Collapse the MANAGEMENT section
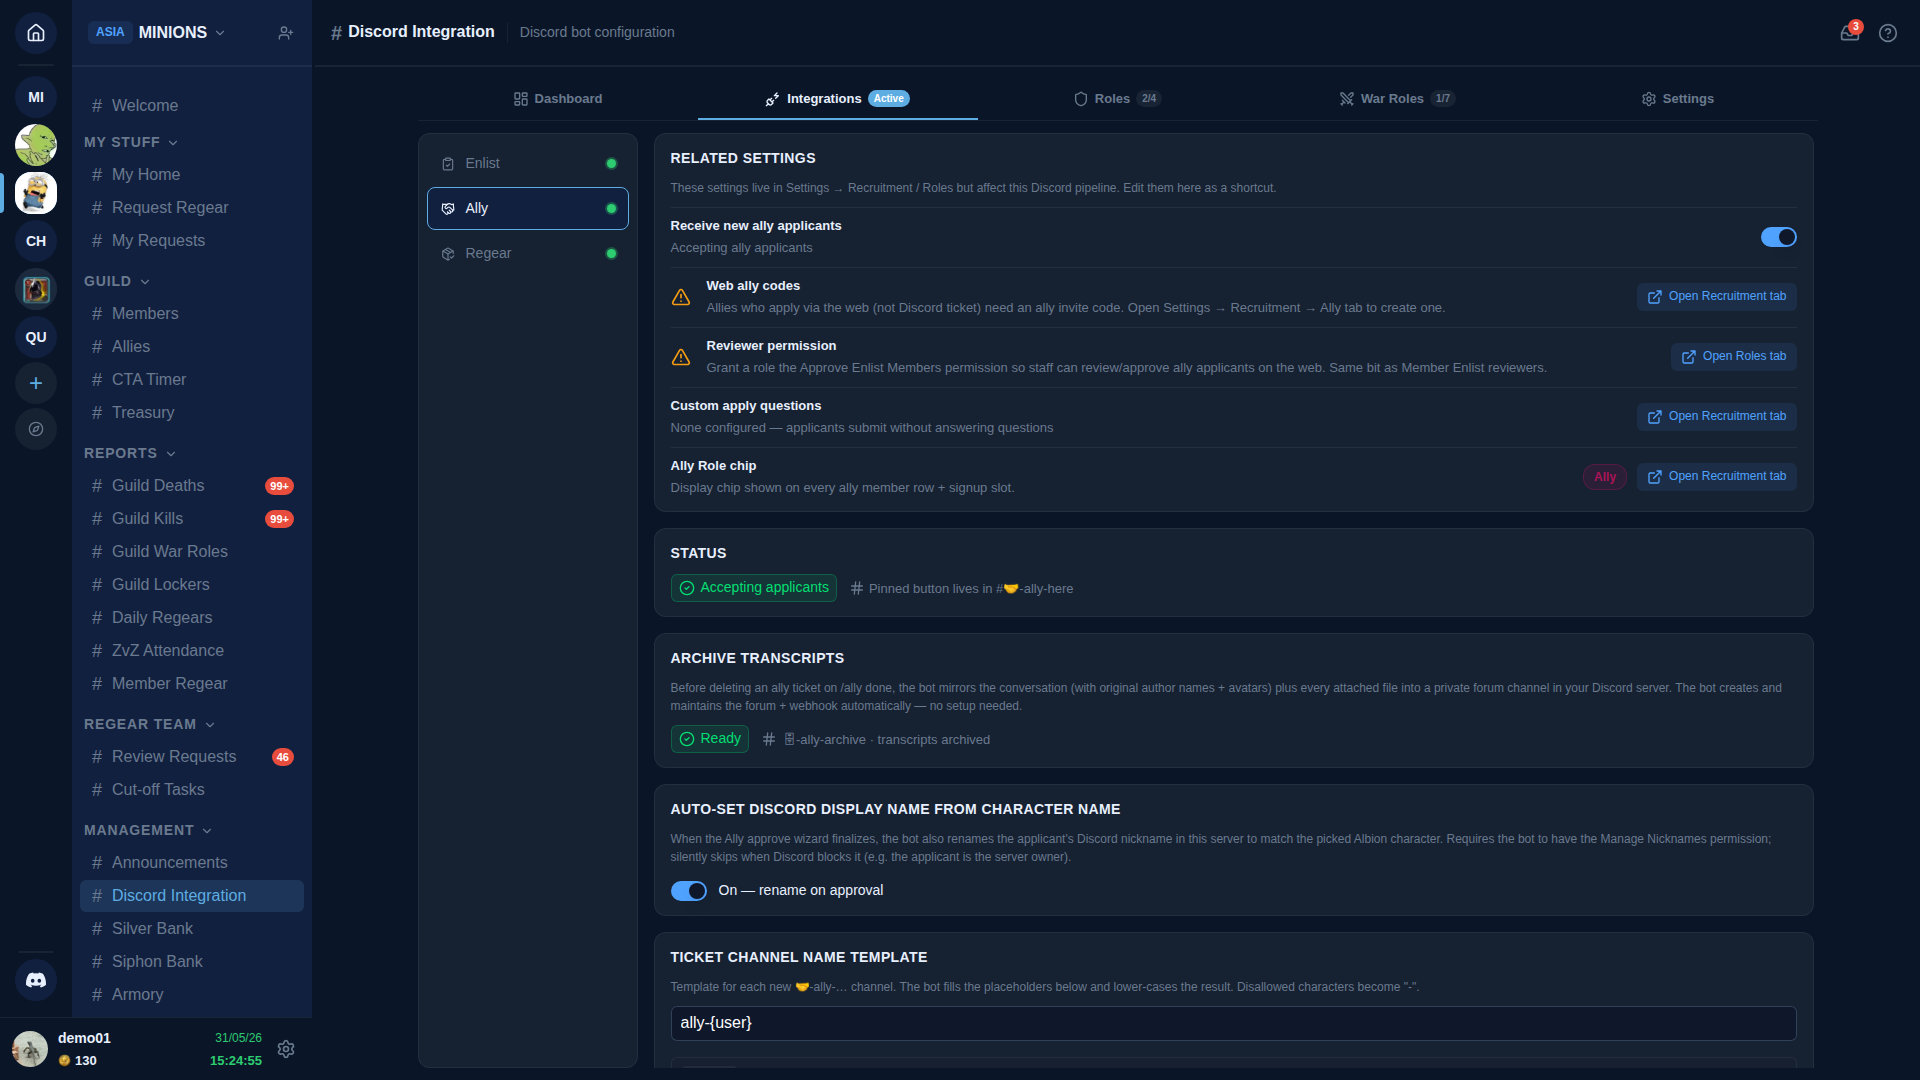The image size is (1920, 1080). click(148, 830)
